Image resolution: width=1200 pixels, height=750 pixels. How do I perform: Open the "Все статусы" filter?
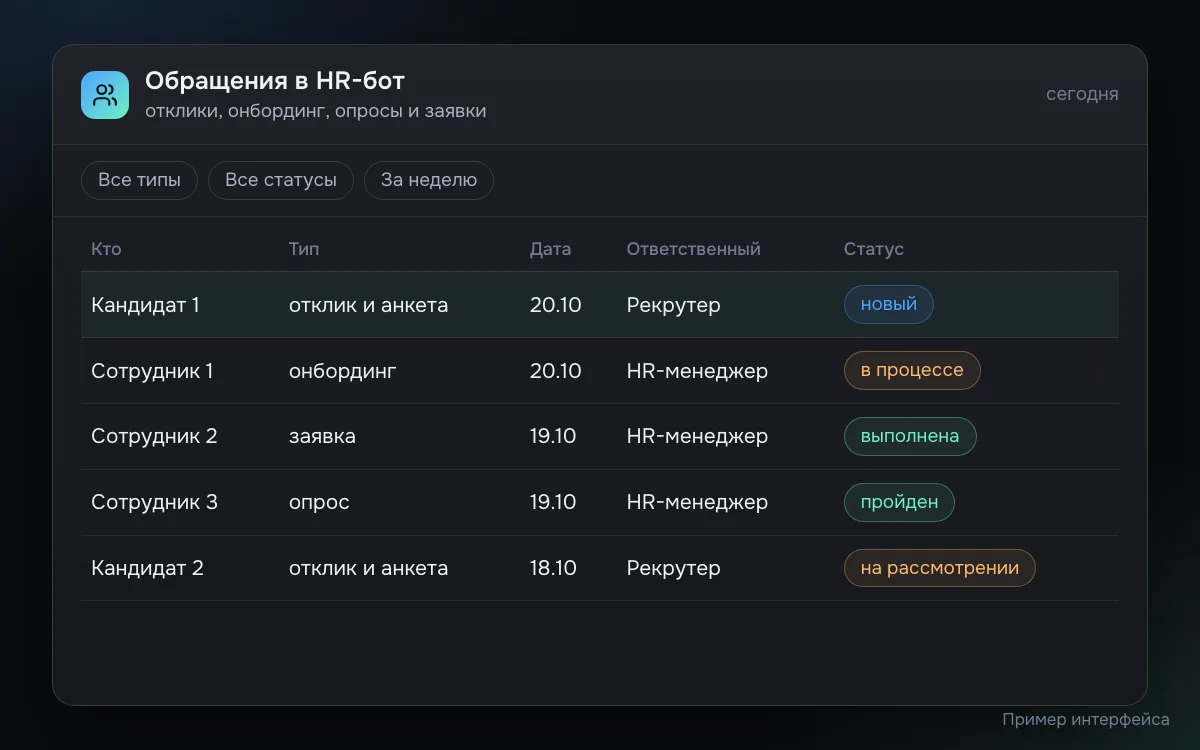point(281,180)
